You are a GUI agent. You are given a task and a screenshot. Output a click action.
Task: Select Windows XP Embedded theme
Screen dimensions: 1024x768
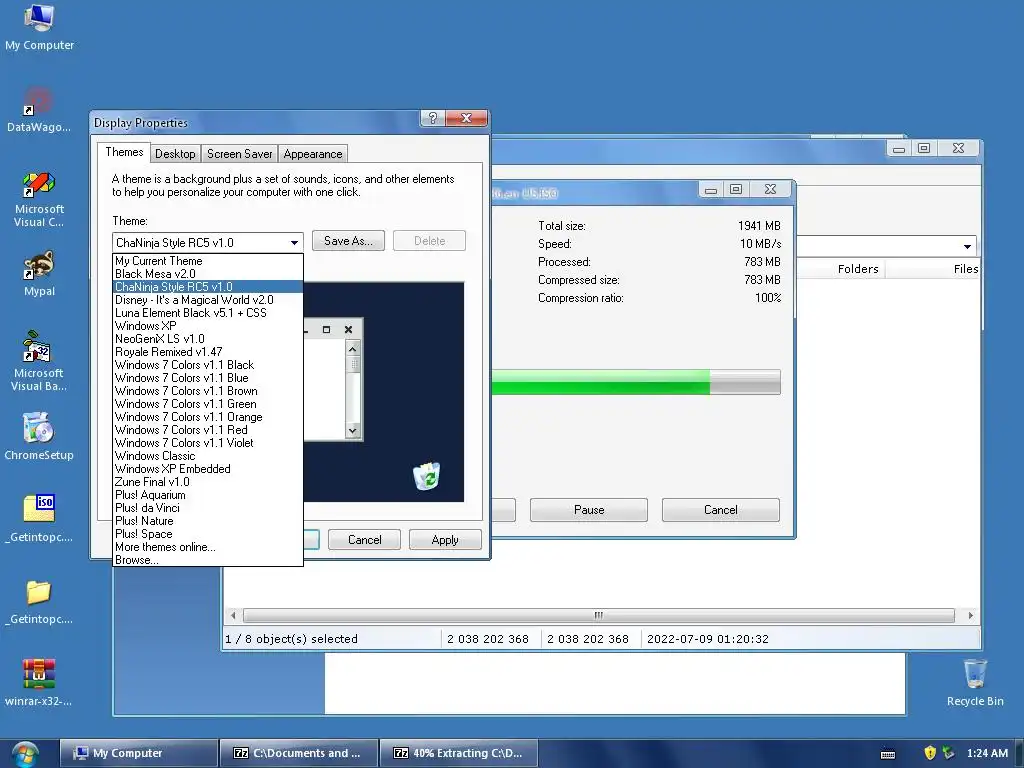[208, 469]
